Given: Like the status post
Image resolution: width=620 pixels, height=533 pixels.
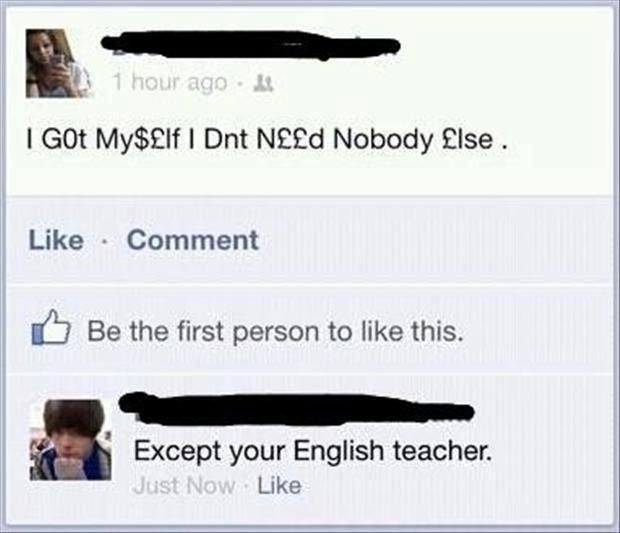Looking at the screenshot, I should [x=56, y=240].
